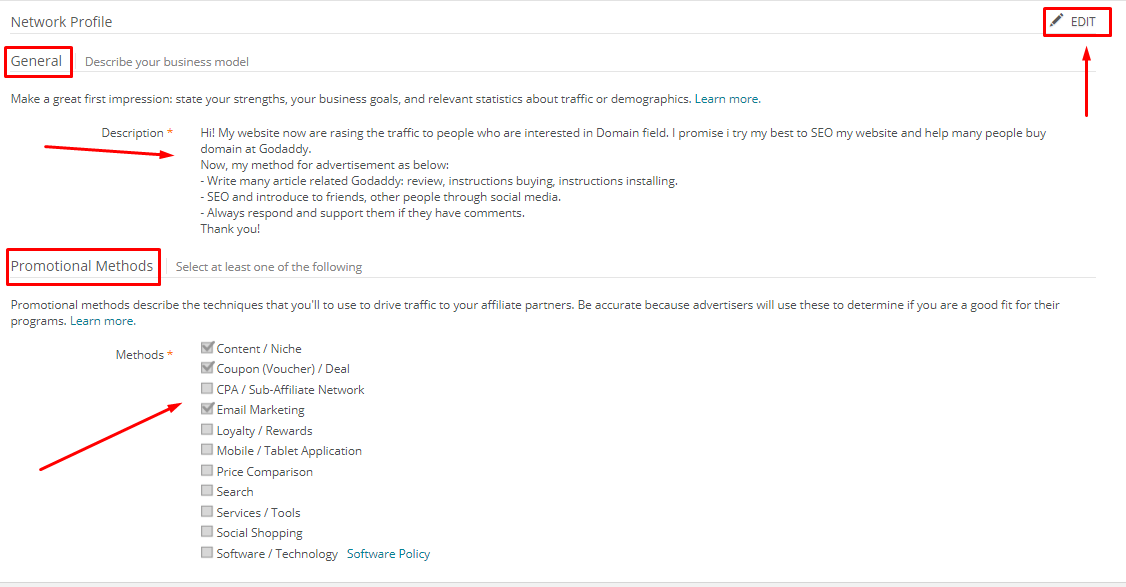Screen dimensions: 1126x587
Task: Click the EDIT pencil icon
Action: pyautogui.click(x=1057, y=21)
